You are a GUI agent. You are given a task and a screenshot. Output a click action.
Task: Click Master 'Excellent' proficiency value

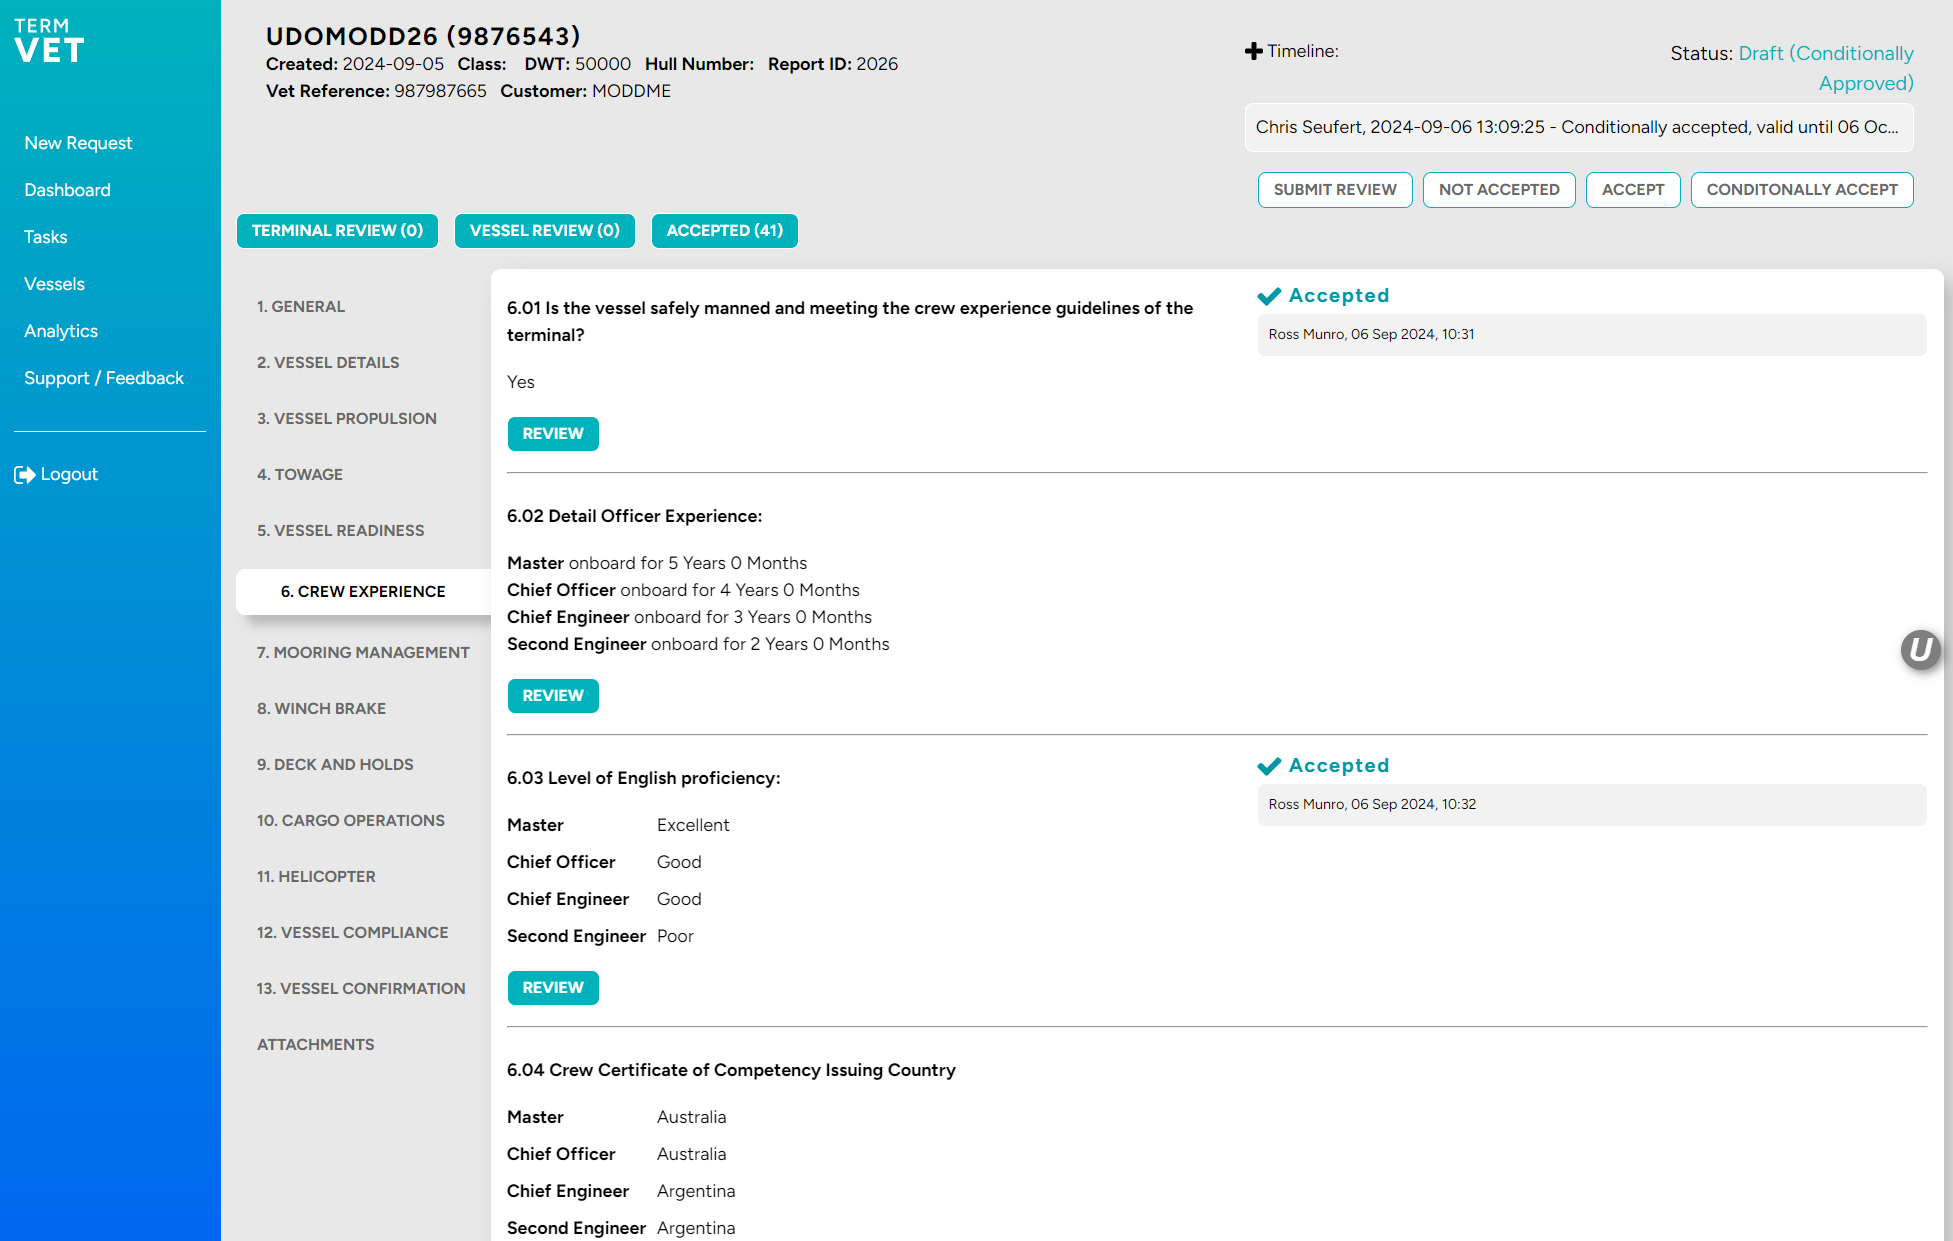(693, 825)
